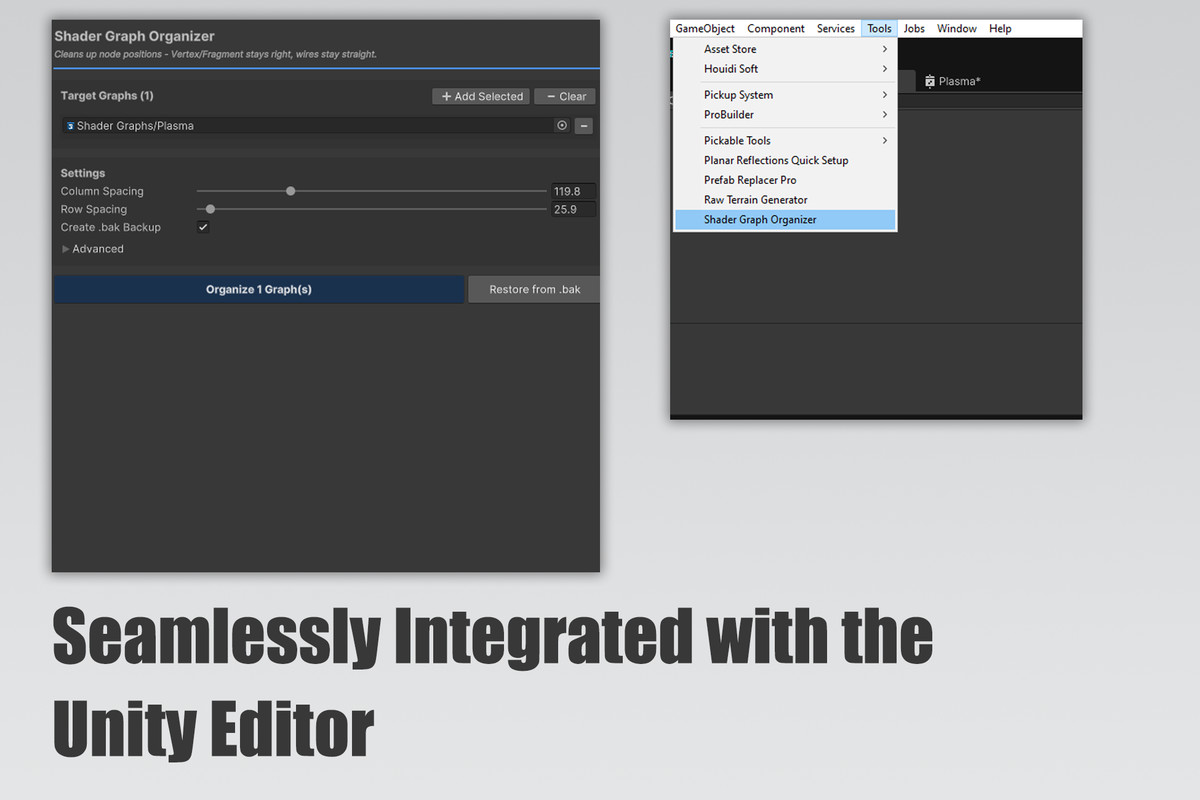Image resolution: width=1200 pixels, height=800 pixels.
Task: Click the object picker circle for Shader Graphs/Plasma
Action: tap(562, 126)
